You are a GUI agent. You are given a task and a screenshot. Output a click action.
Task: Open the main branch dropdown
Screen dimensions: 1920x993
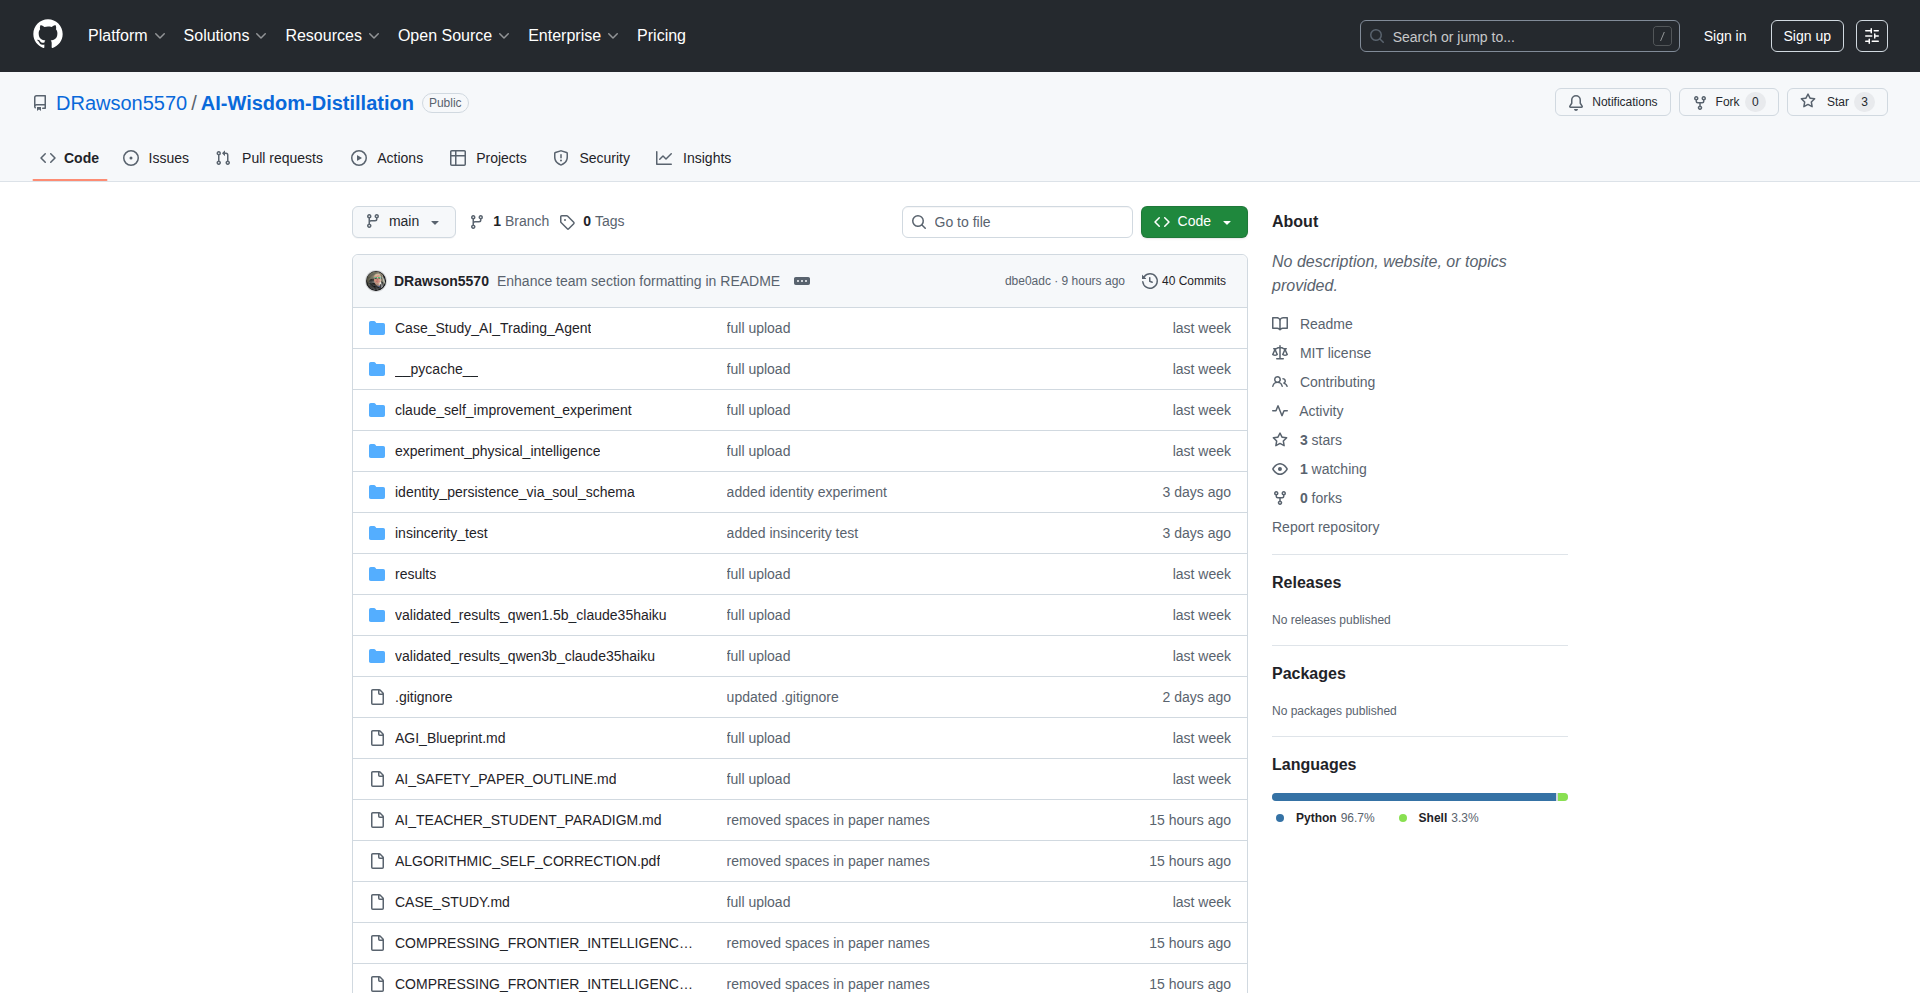[403, 222]
